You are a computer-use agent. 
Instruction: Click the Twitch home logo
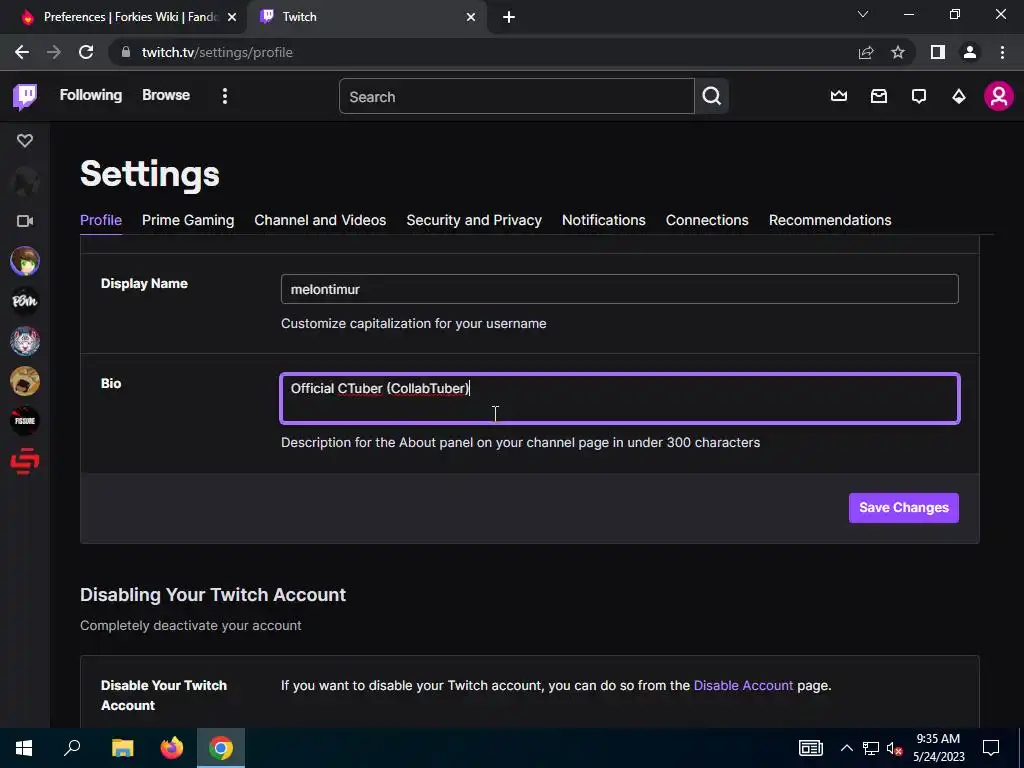click(25, 97)
